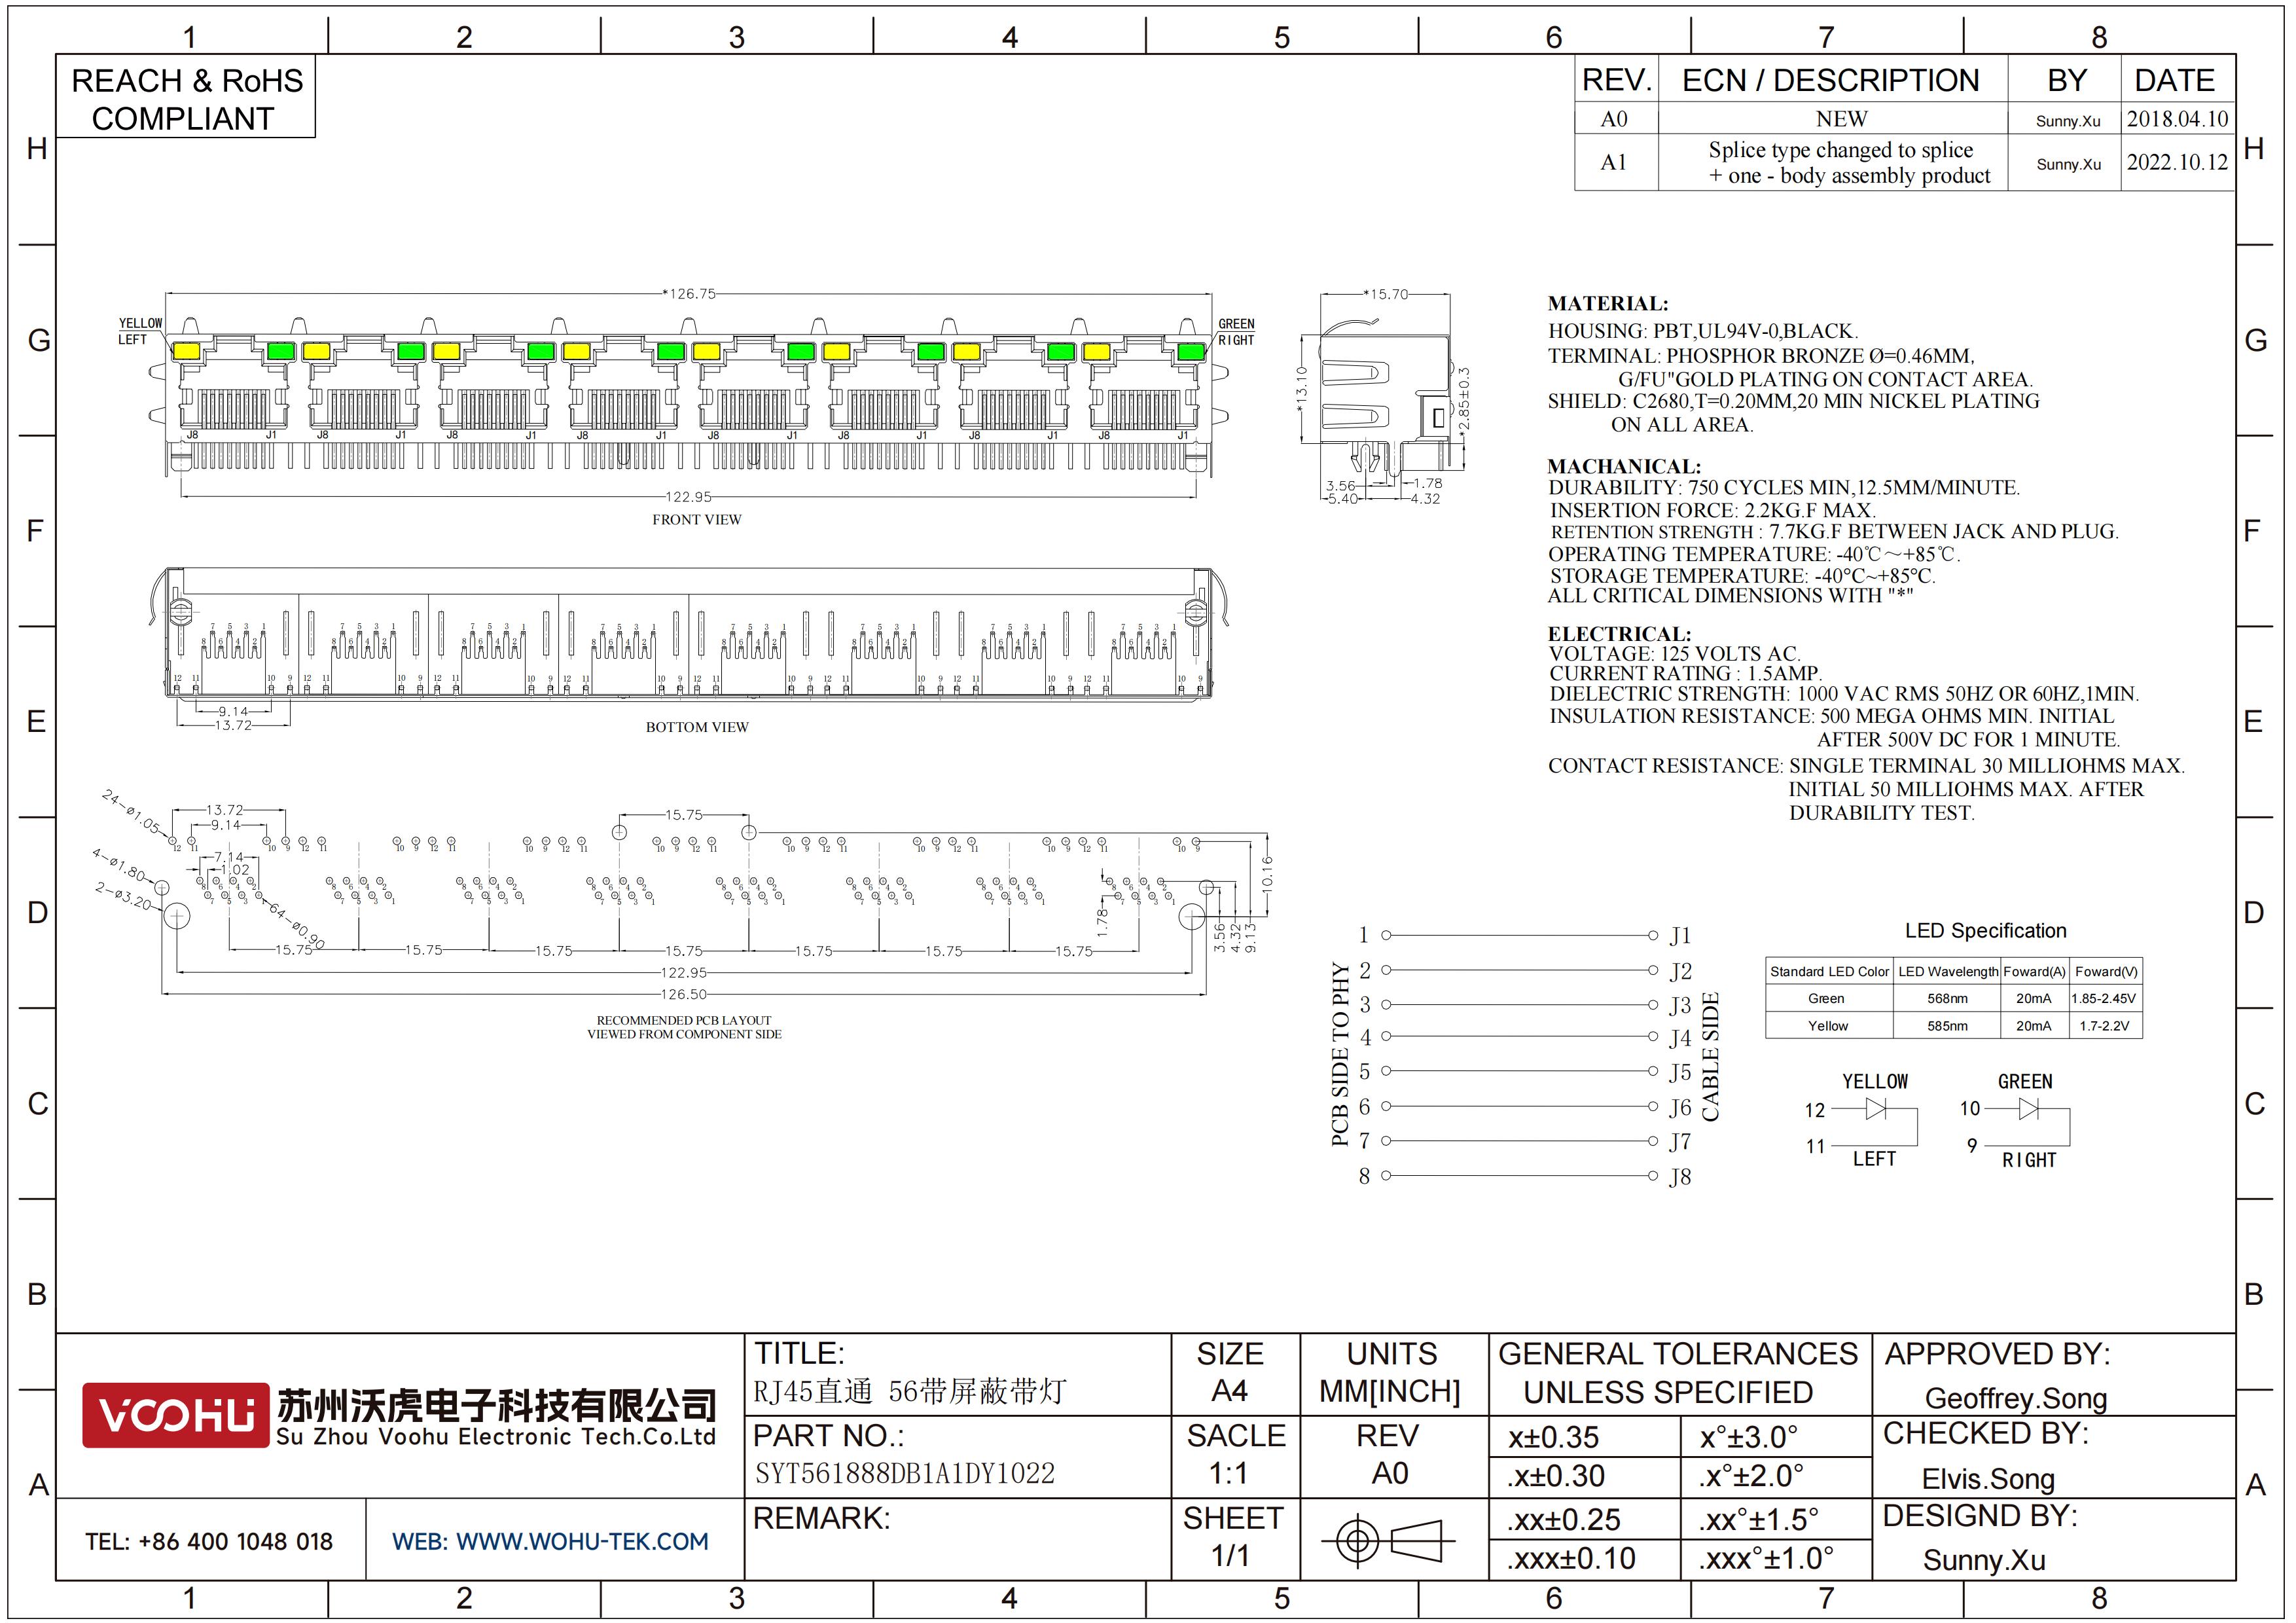Click the GREEN RIGHT label on front view

(1236, 332)
